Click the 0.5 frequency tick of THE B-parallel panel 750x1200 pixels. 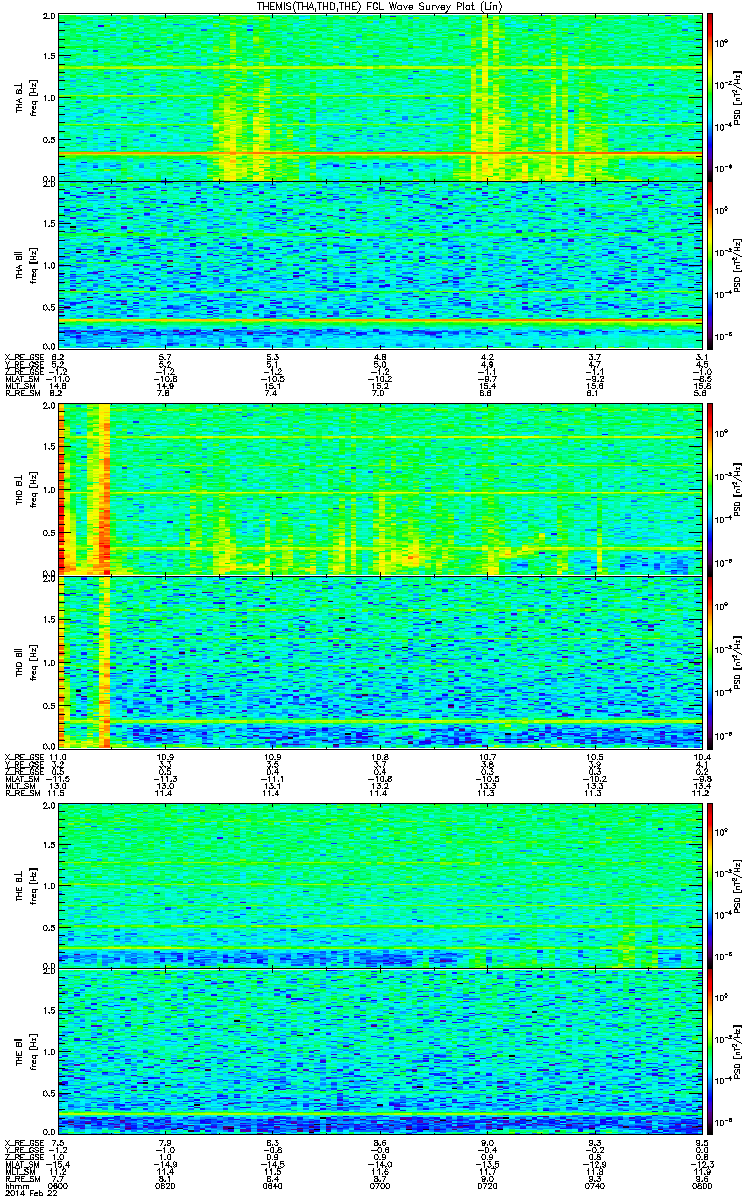coord(50,1094)
